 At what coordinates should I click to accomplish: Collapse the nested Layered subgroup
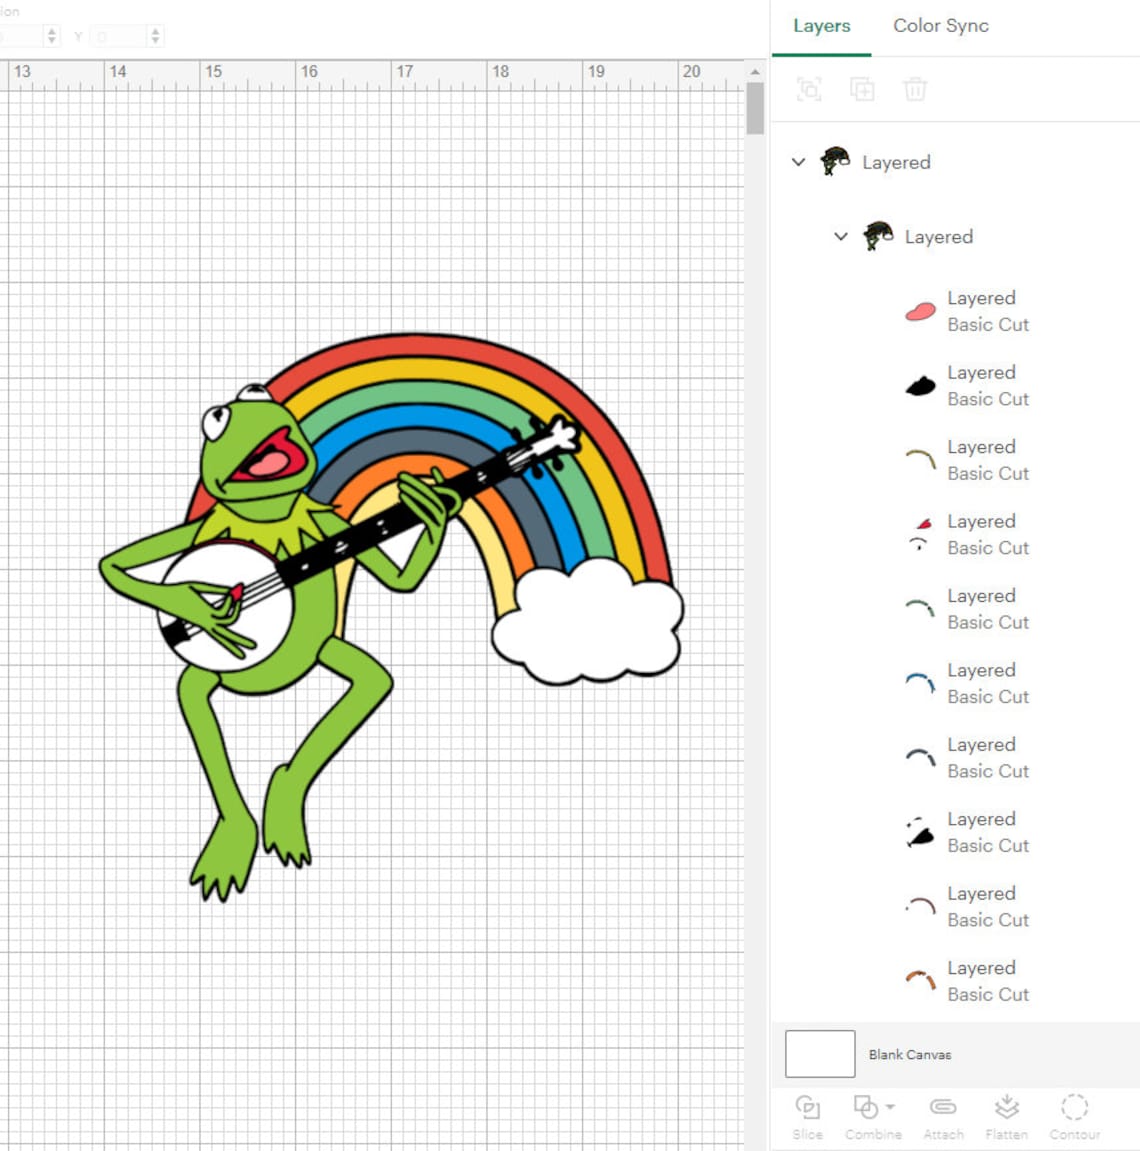[x=841, y=236]
